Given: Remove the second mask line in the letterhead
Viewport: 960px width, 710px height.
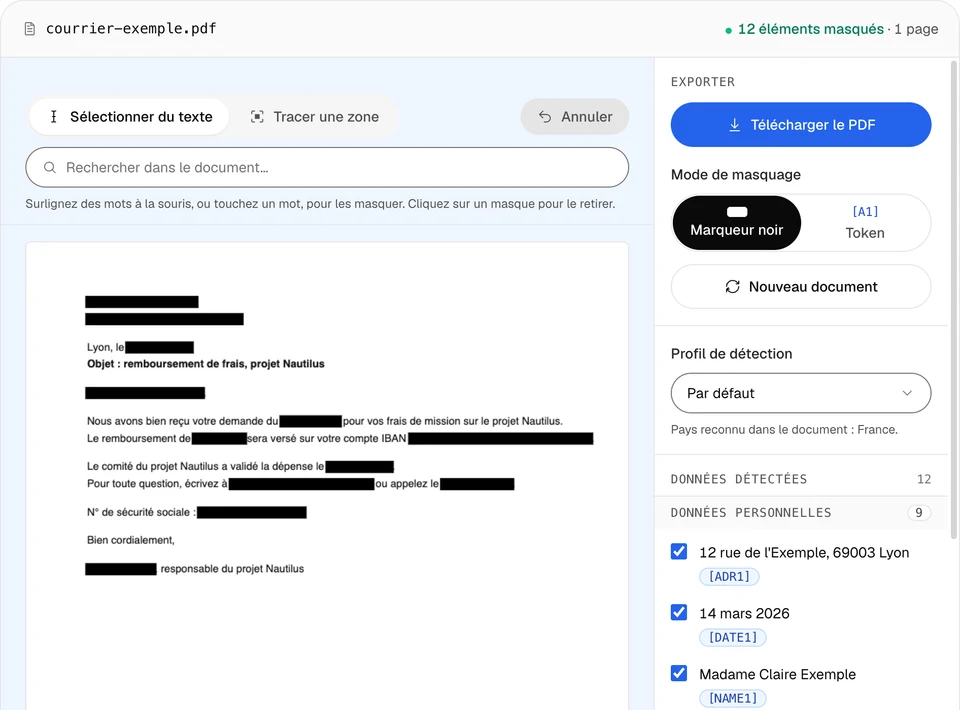Looking at the screenshot, I should [165, 319].
